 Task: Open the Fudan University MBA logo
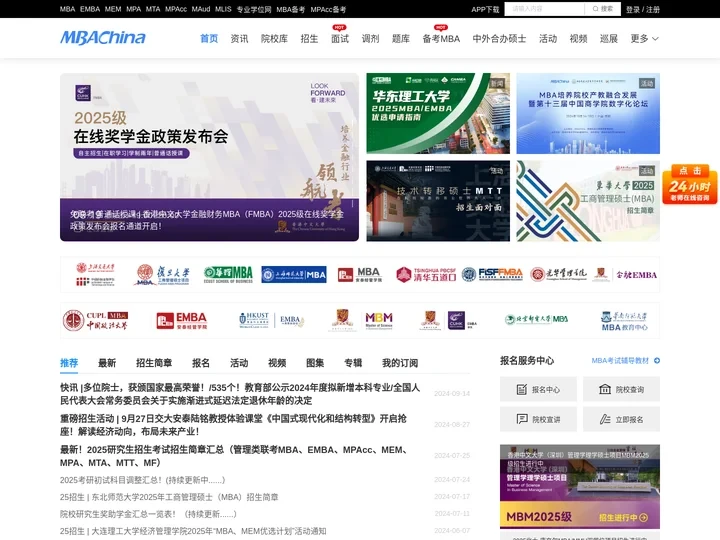click(x=163, y=275)
